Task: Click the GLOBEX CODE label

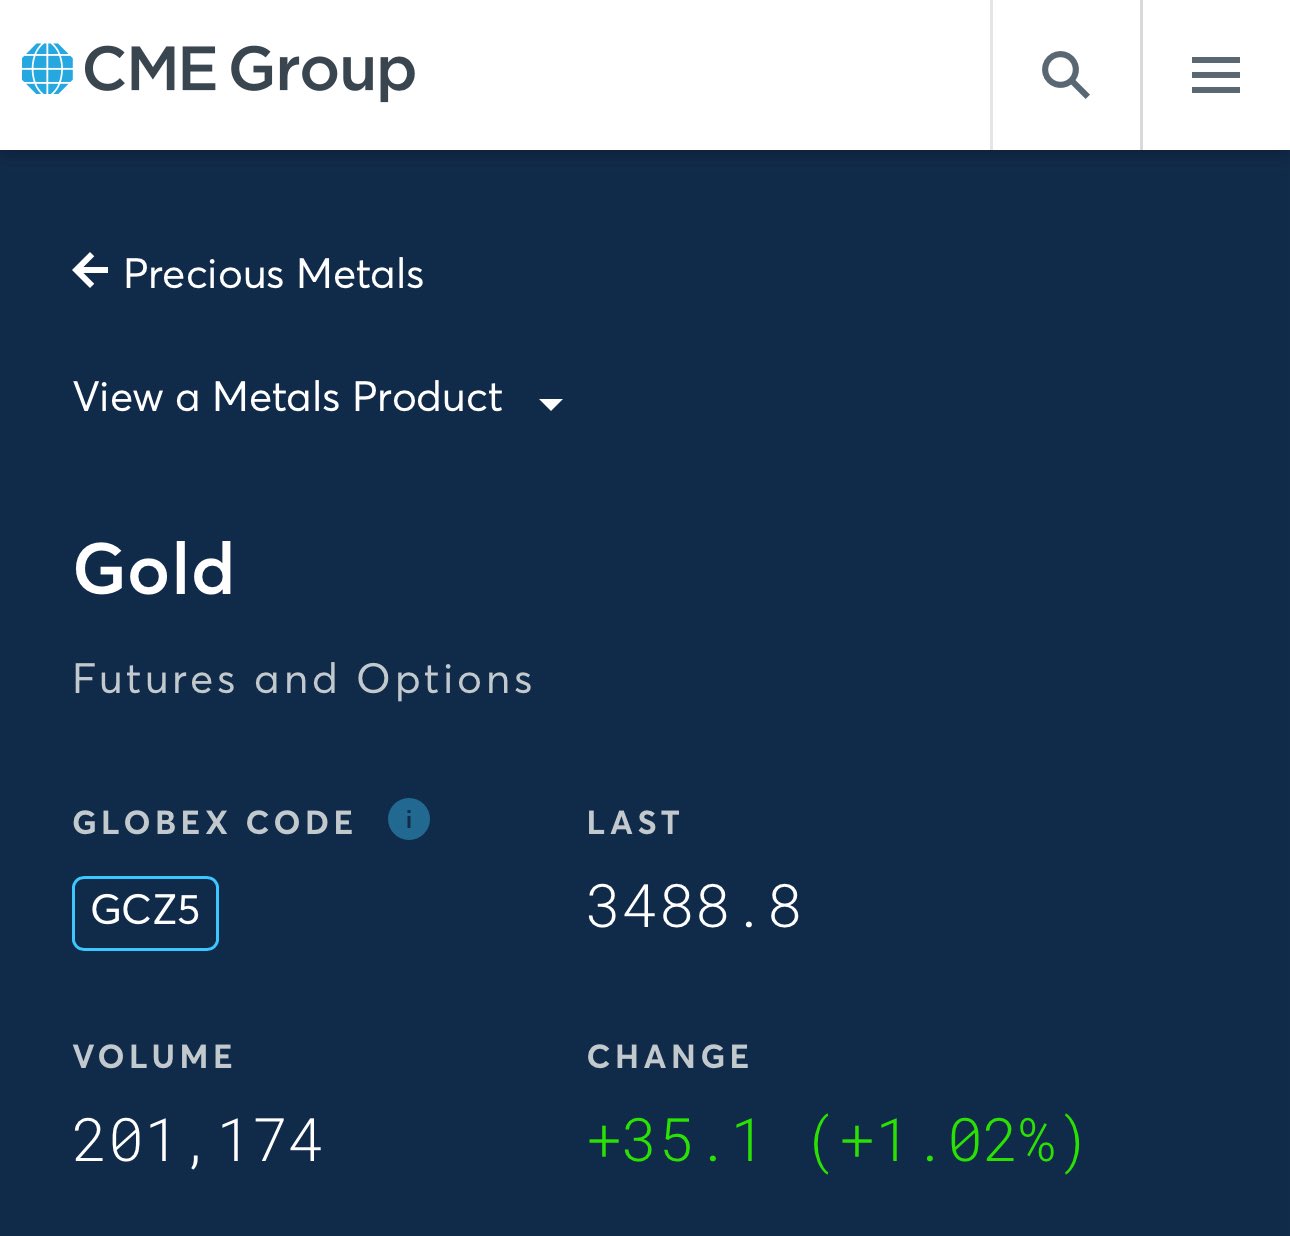Action: click(214, 823)
